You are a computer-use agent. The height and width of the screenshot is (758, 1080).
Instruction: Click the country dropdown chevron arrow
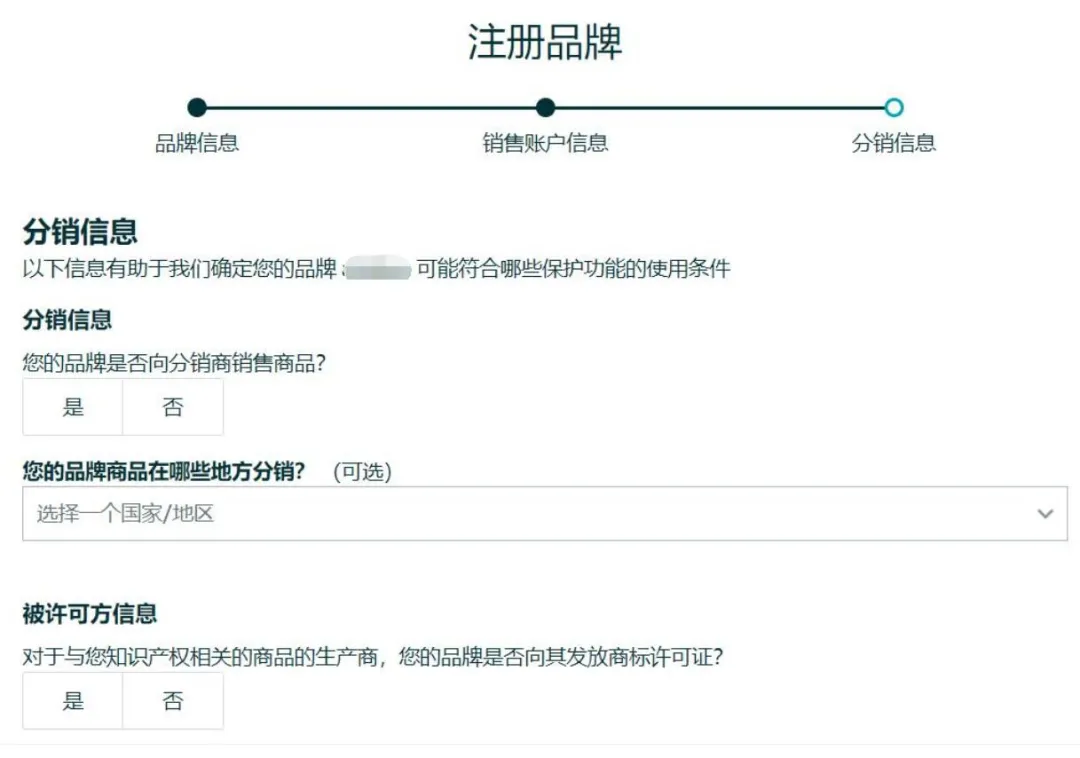coord(1045,514)
